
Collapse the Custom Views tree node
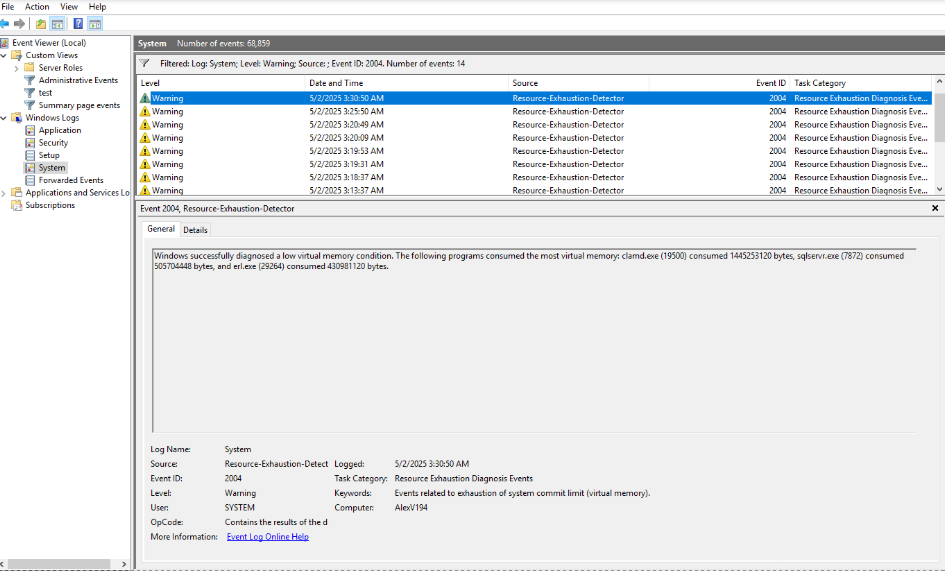click(4, 55)
